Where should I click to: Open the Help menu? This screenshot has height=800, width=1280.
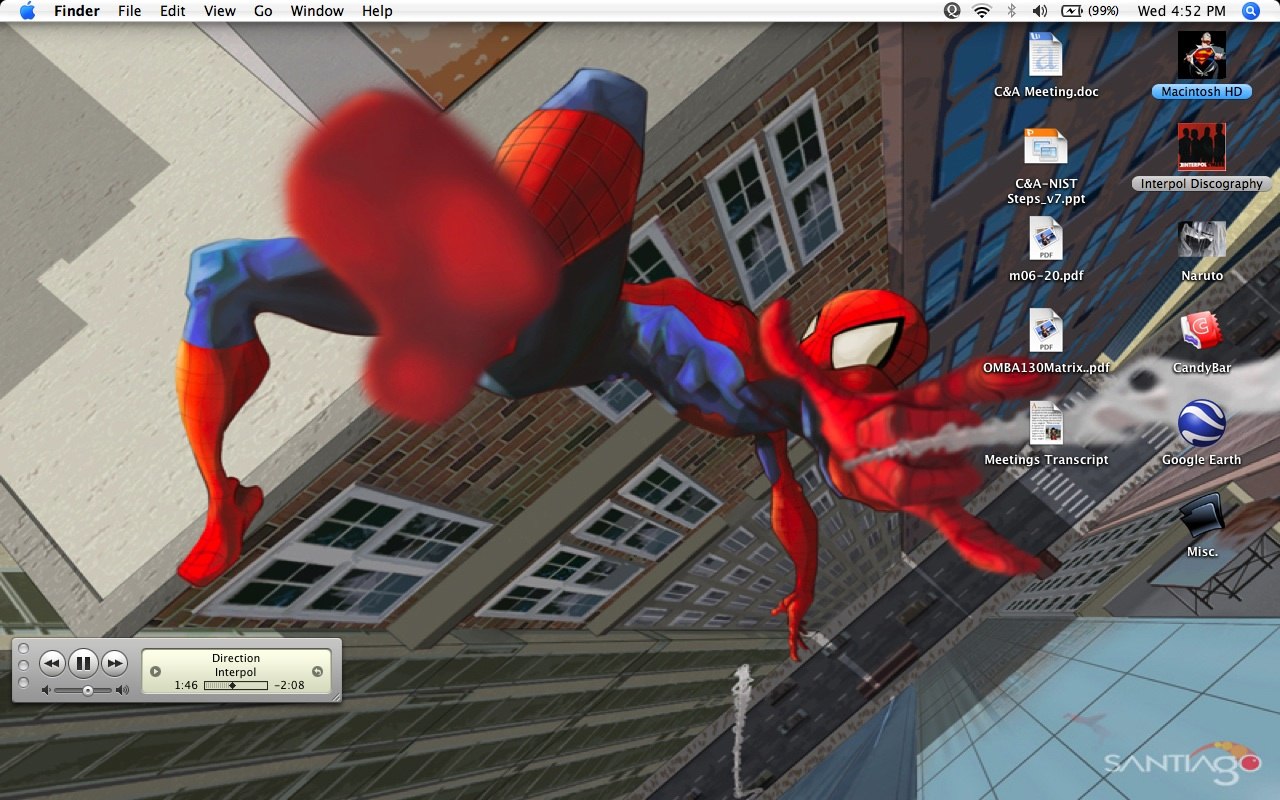click(377, 11)
